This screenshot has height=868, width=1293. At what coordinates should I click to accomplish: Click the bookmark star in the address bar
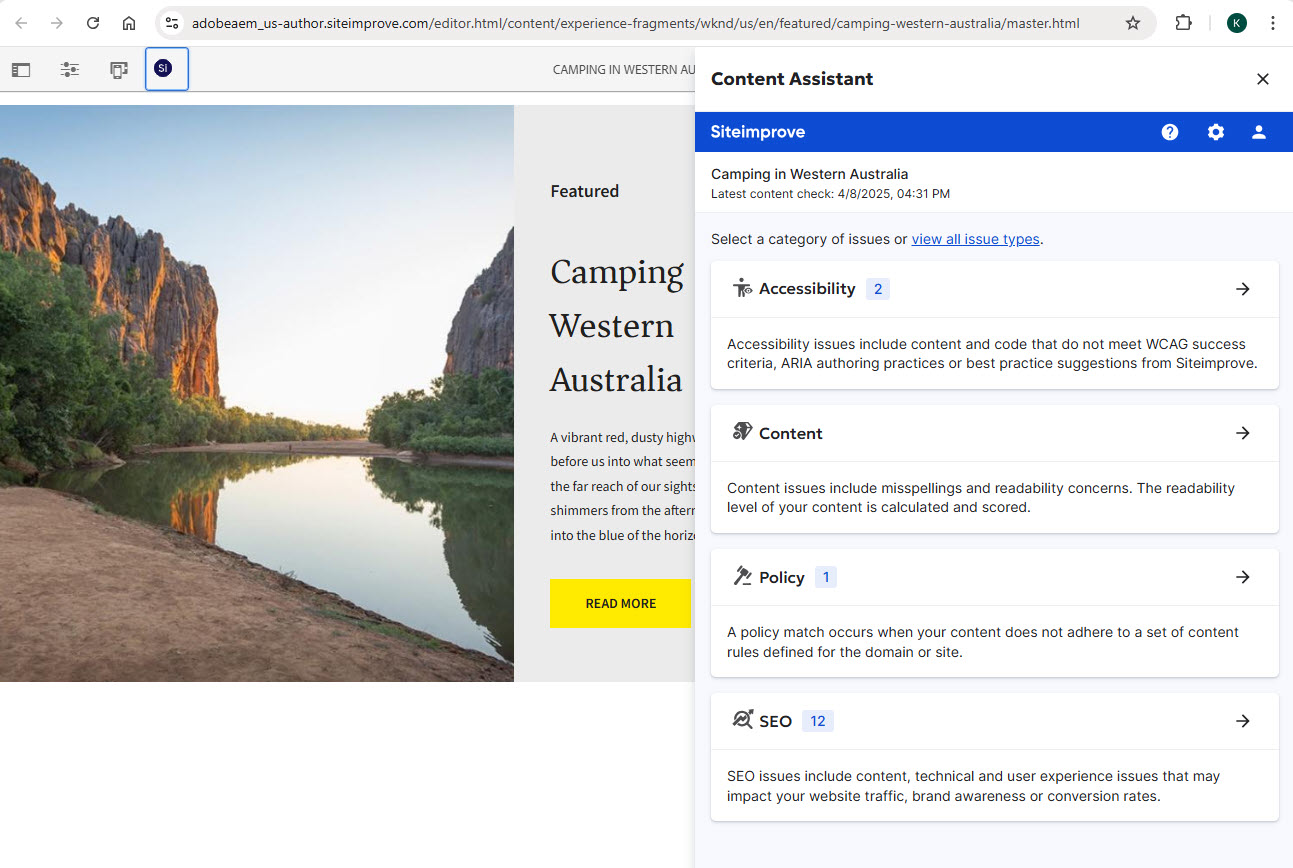tap(1134, 22)
